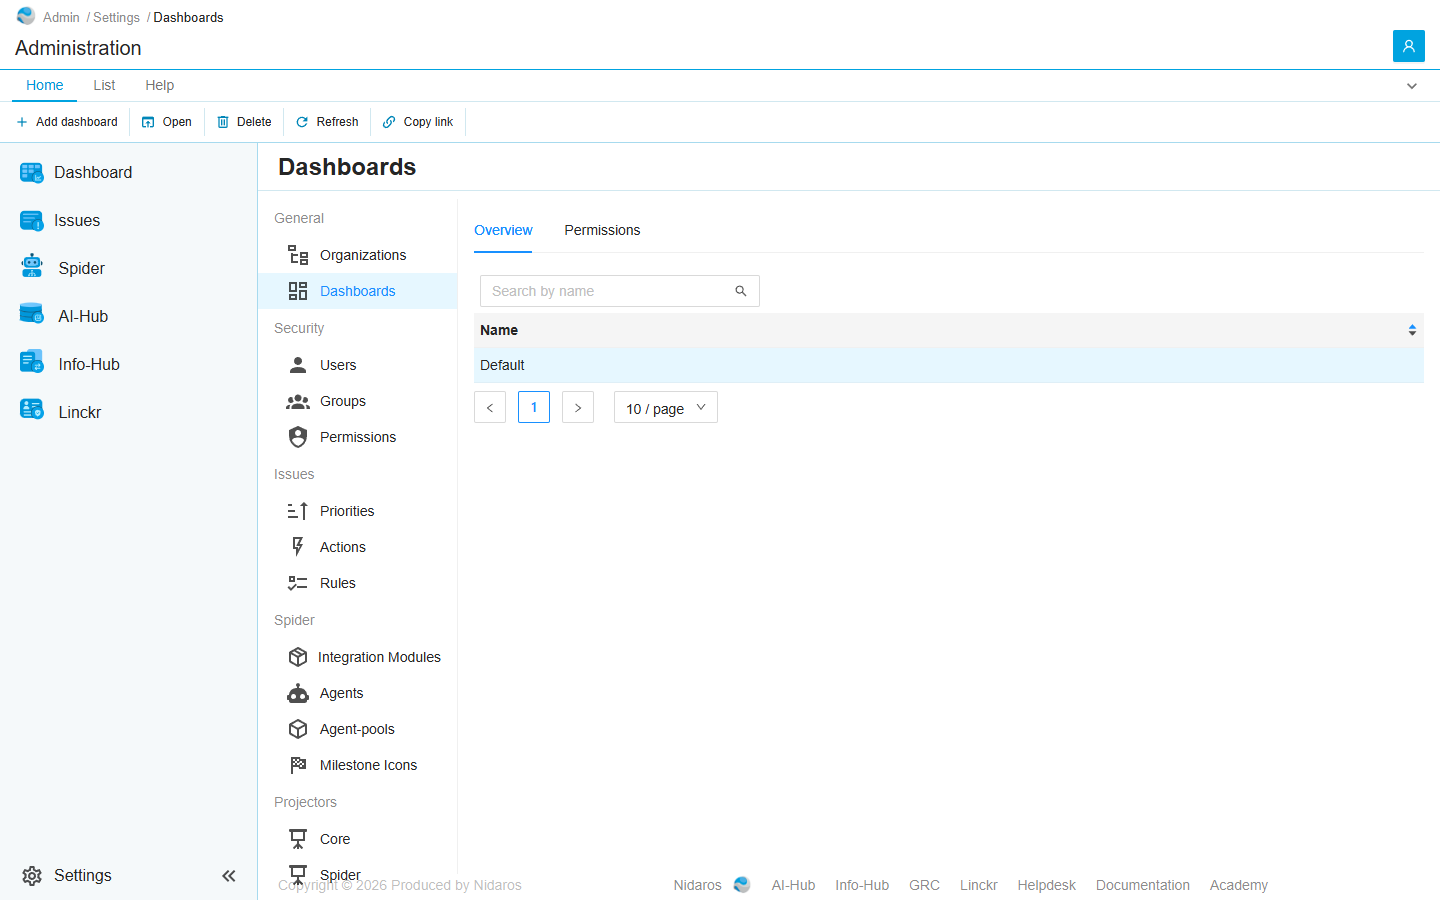Screen dimensions: 1440x900
Task: Click the search magnifier icon
Action: point(741,291)
